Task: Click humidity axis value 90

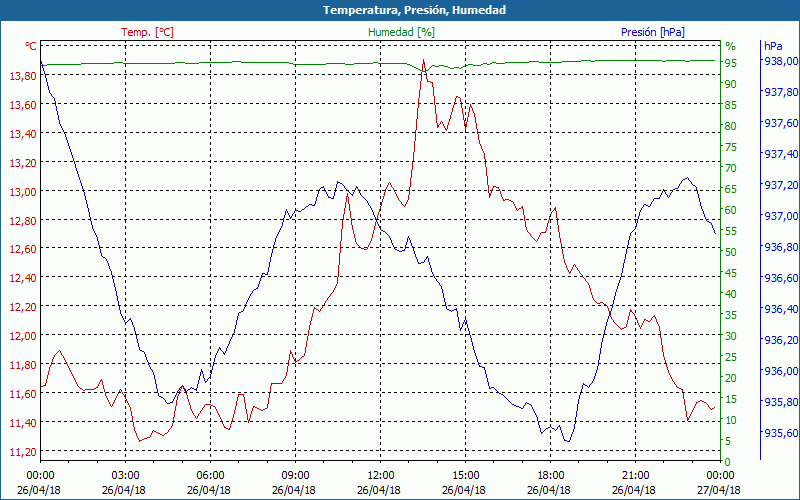Action: click(x=731, y=84)
